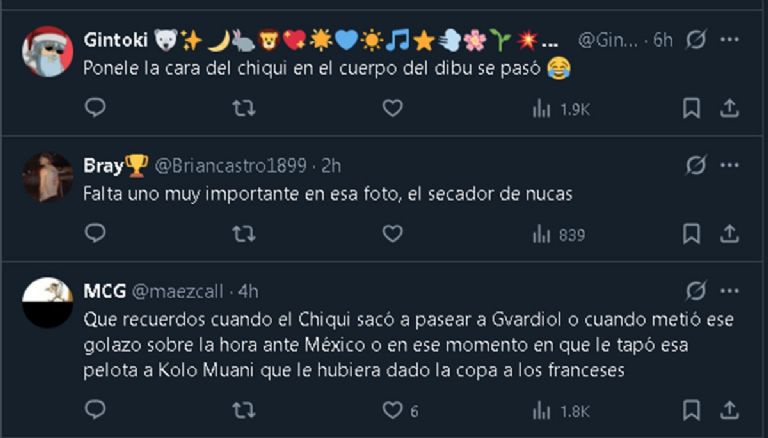Viewport: 768px width, 438px height.
Task: Reply to Gintoki's tweet
Action: click(x=94, y=108)
